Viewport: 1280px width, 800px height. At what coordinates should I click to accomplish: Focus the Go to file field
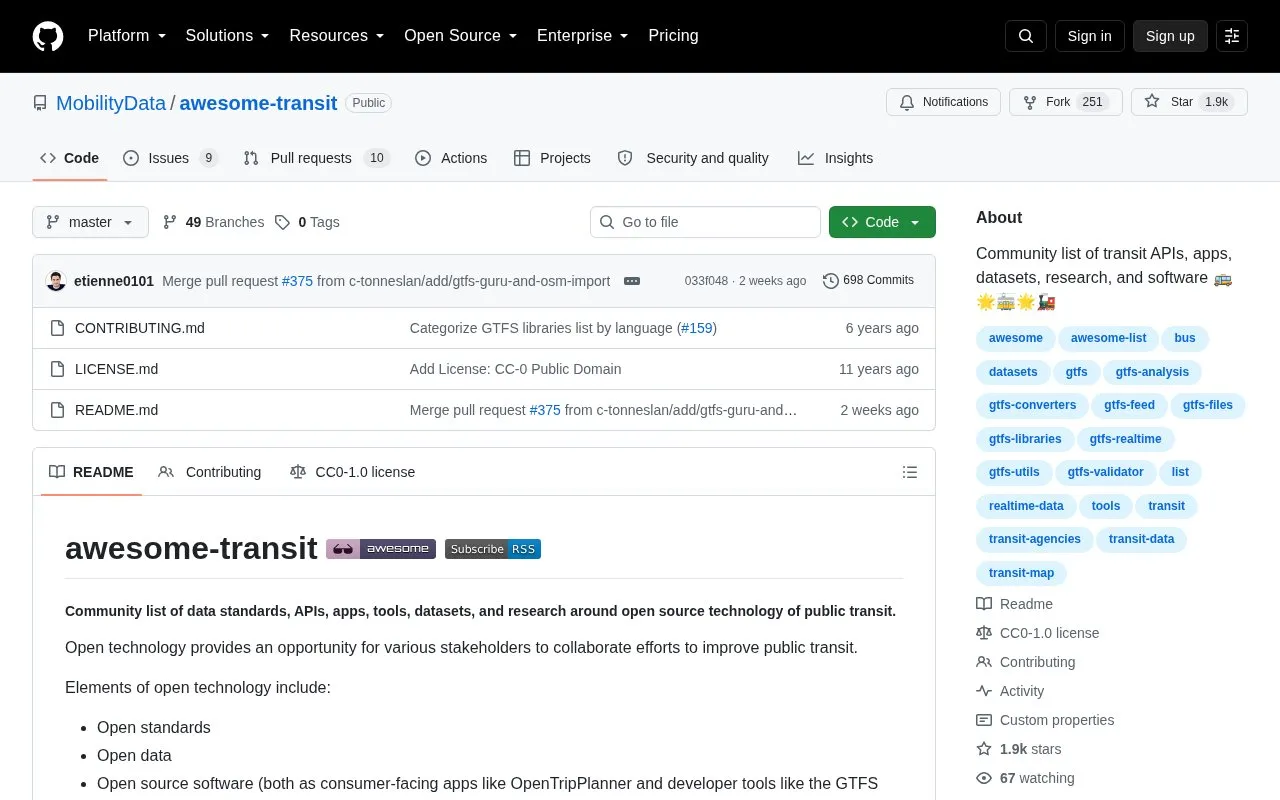(x=705, y=222)
